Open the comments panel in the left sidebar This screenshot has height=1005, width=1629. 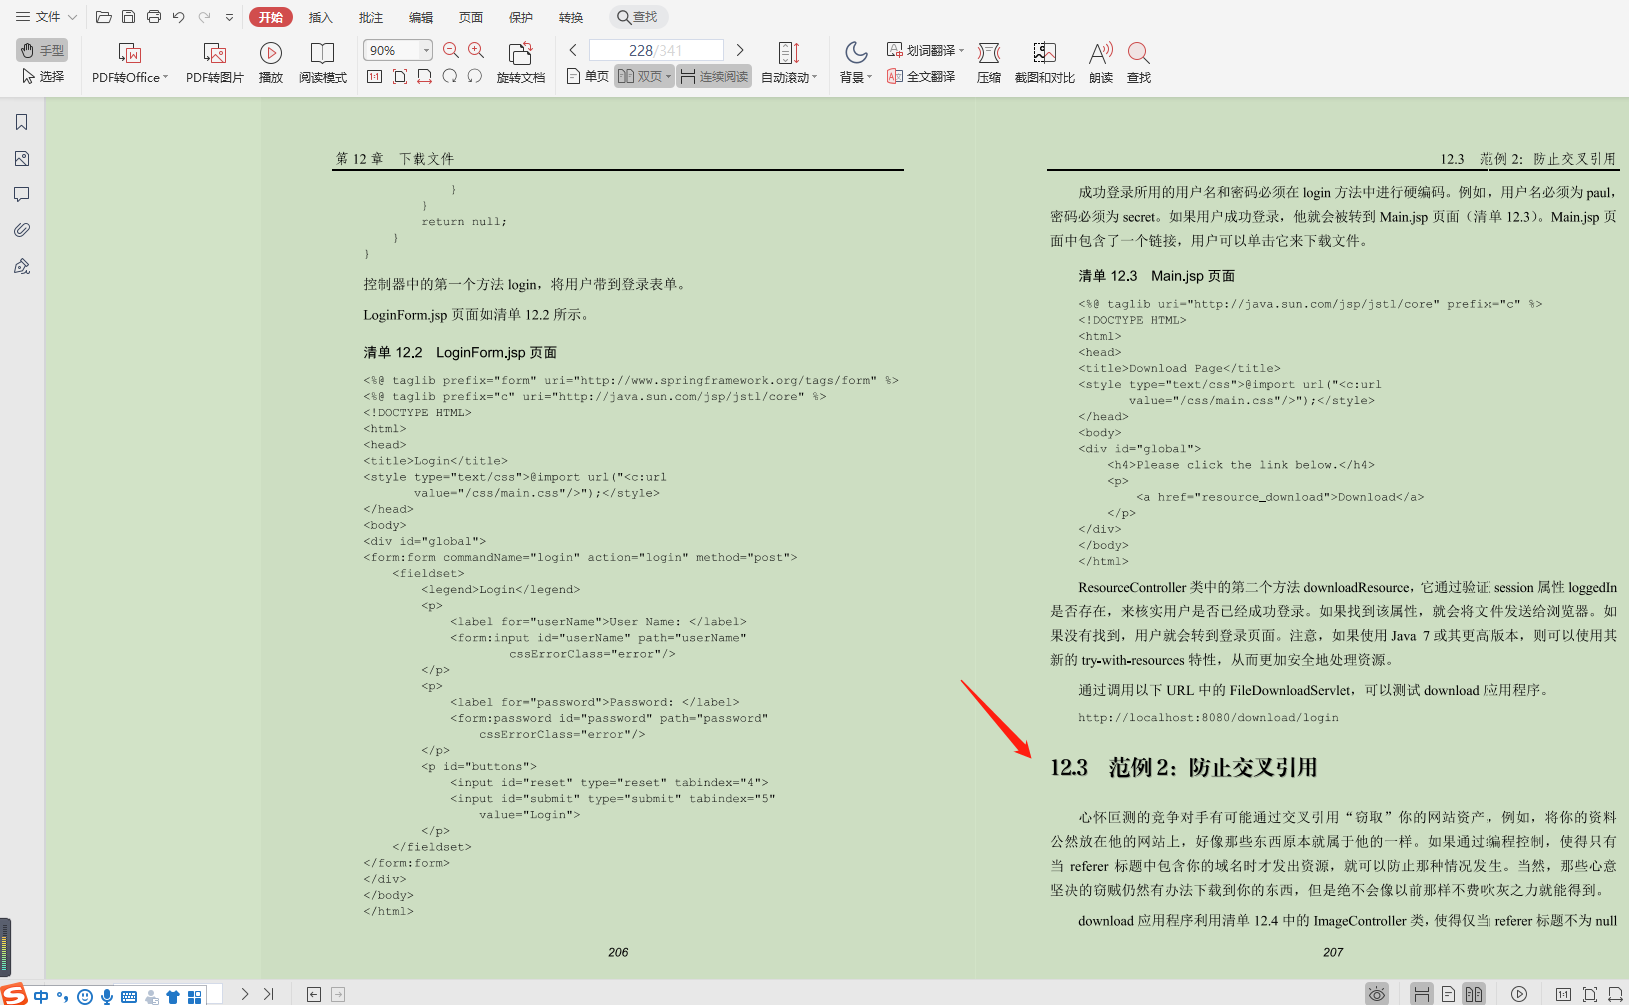(x=22, y=194)
